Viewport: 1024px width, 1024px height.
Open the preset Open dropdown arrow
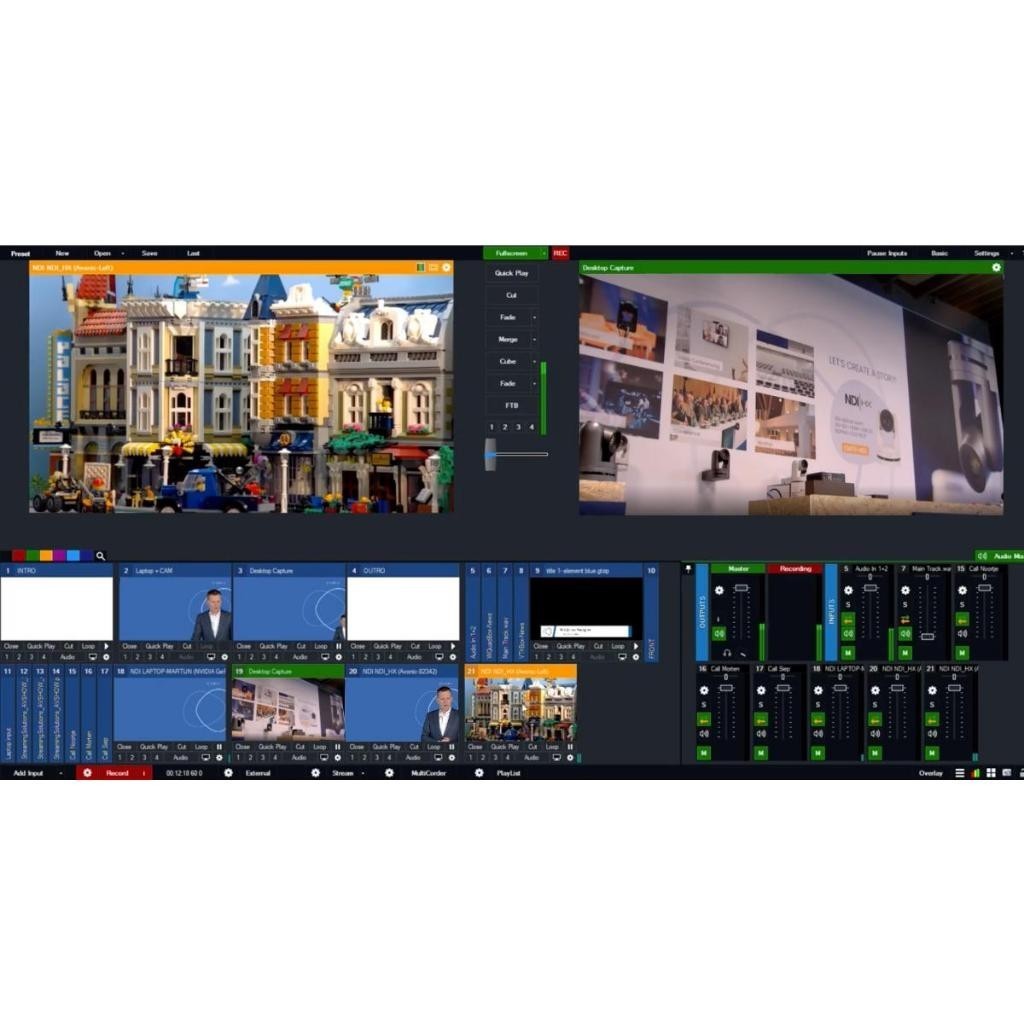[x=122, y=253]
